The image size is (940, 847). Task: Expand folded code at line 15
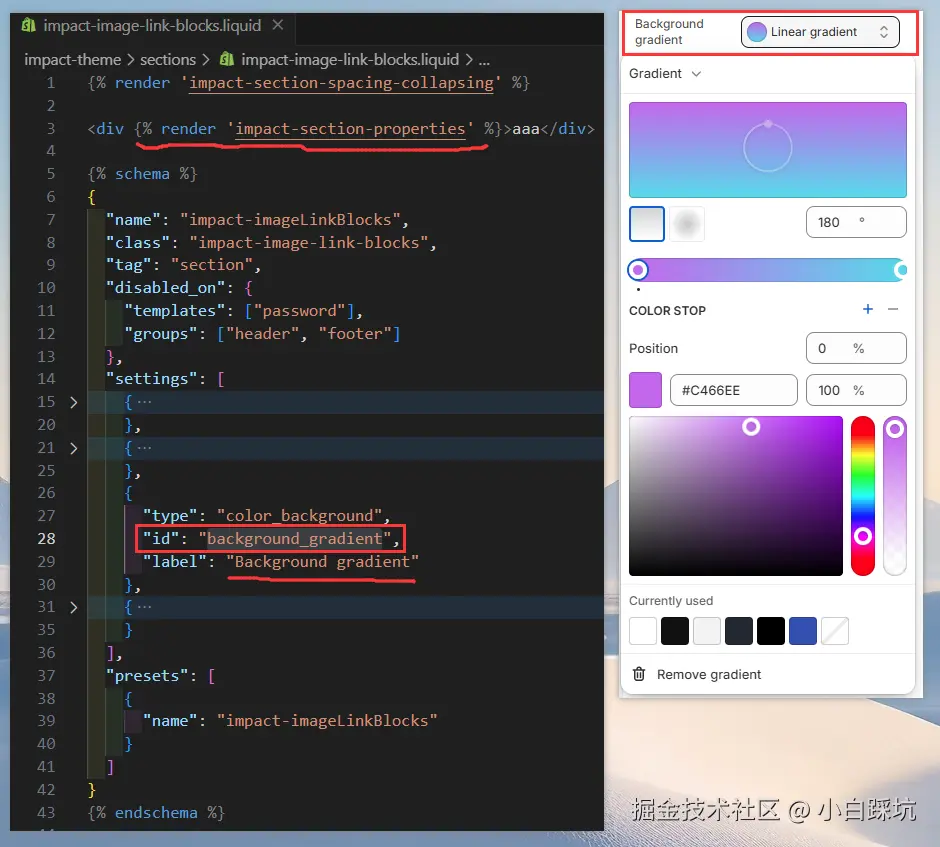(74, 402)
